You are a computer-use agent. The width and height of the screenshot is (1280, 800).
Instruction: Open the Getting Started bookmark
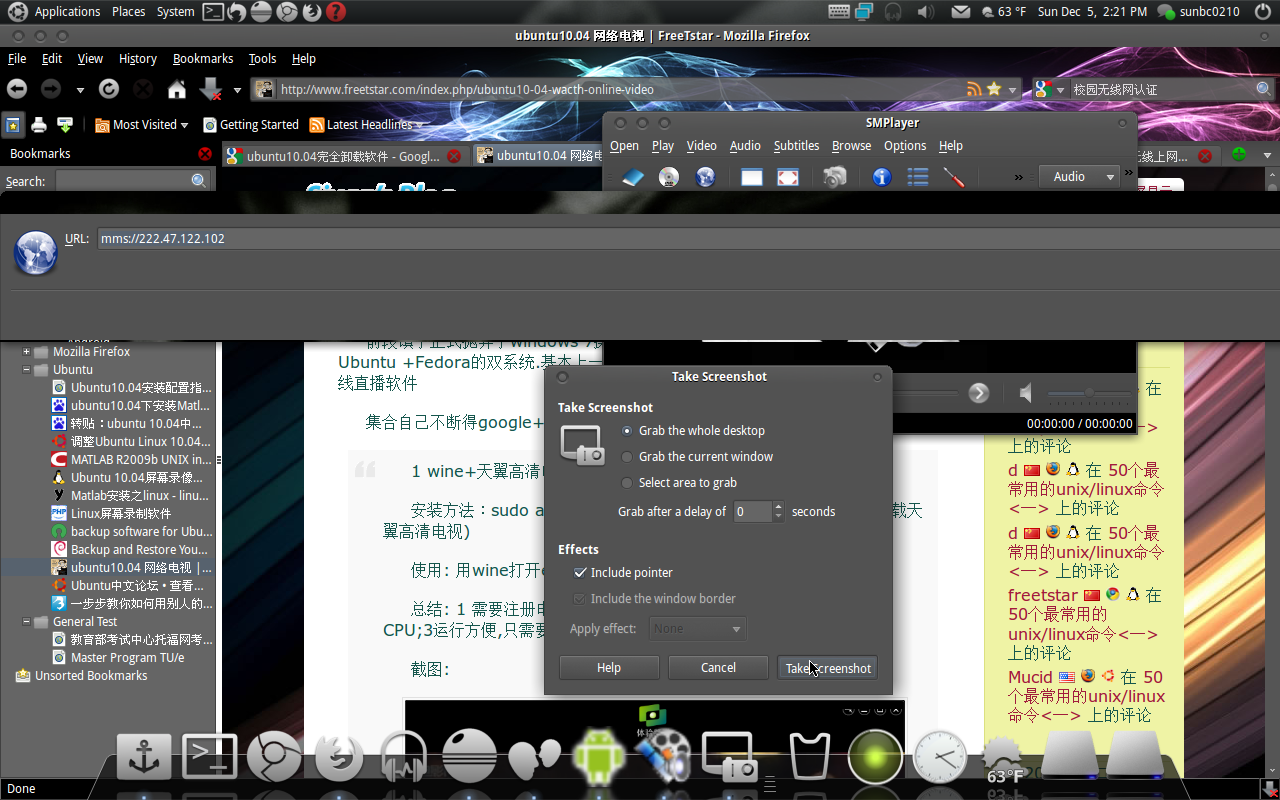pyautogui.click(x=251, y=125)
